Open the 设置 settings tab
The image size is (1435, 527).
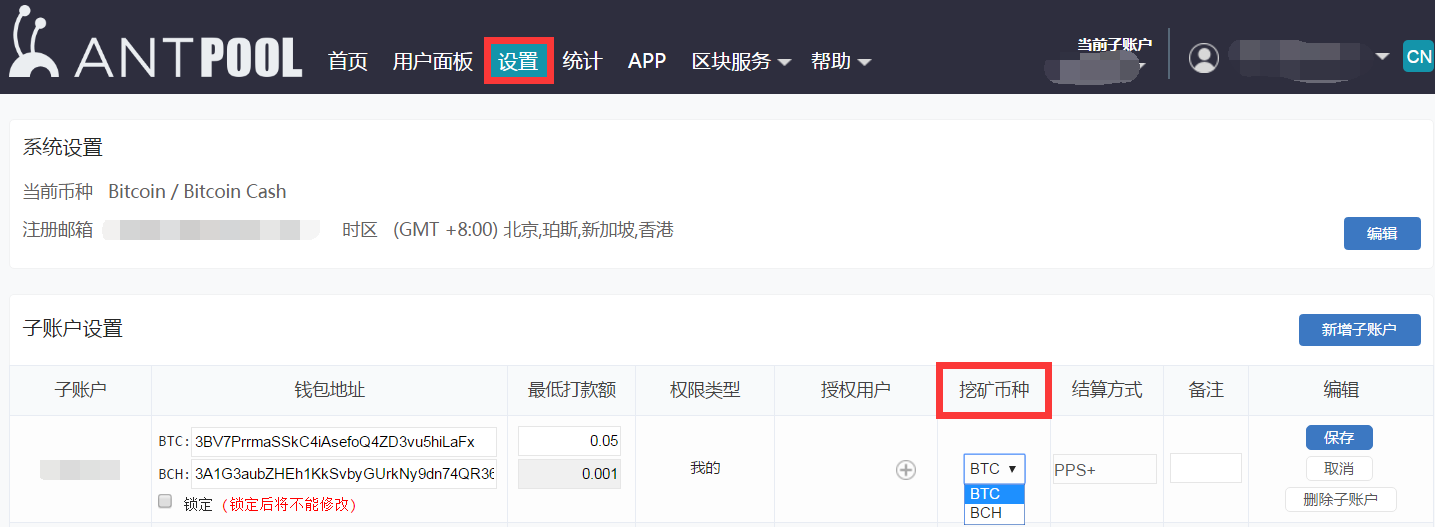click(x=518, y=62)
